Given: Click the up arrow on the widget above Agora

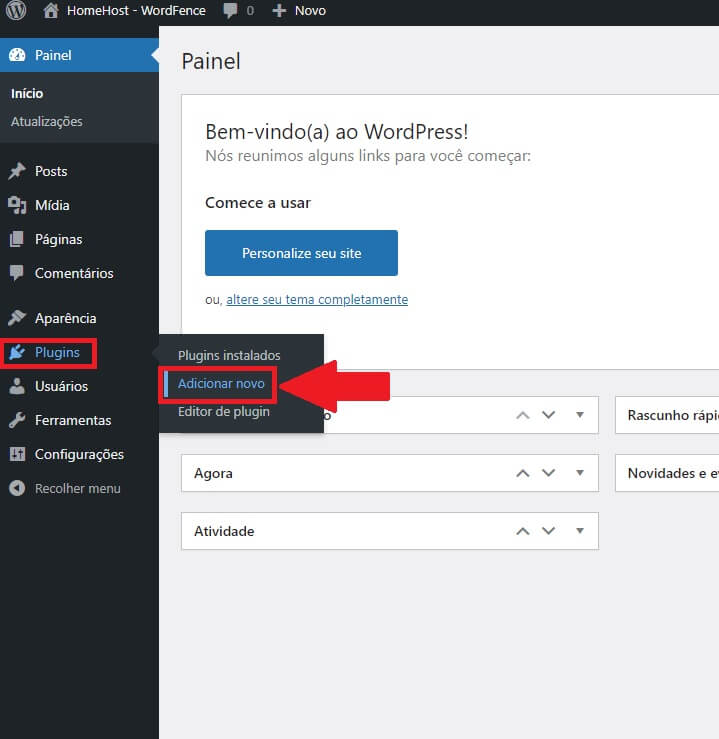Looking at the screenshot, I should point(523,415).
